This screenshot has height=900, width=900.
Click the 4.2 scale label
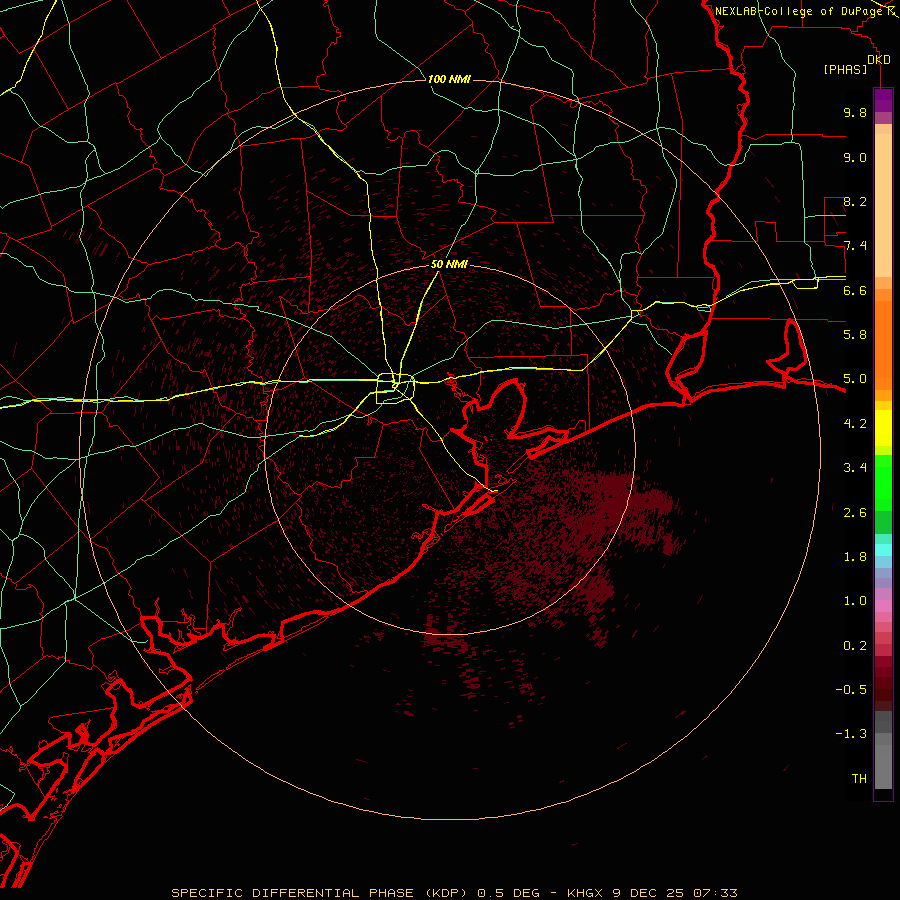click(x=855, y=424)
